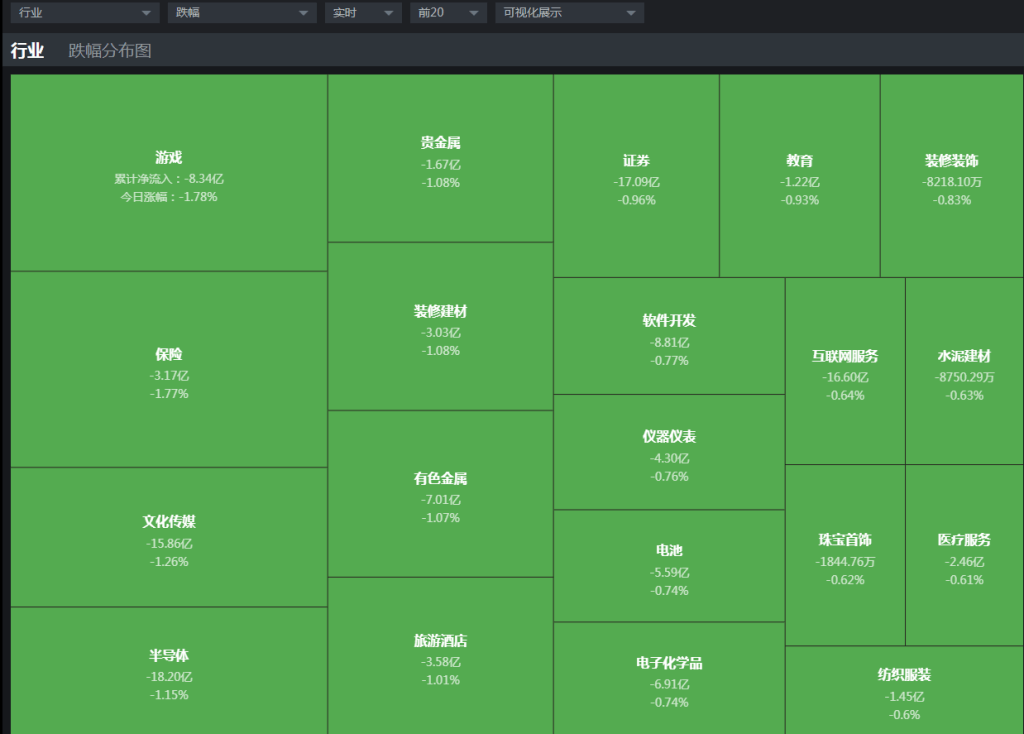Open the 装修建材 sector tile
Image resolution: width=1024 pixels, height=734 pixels.
click(440, 327)
